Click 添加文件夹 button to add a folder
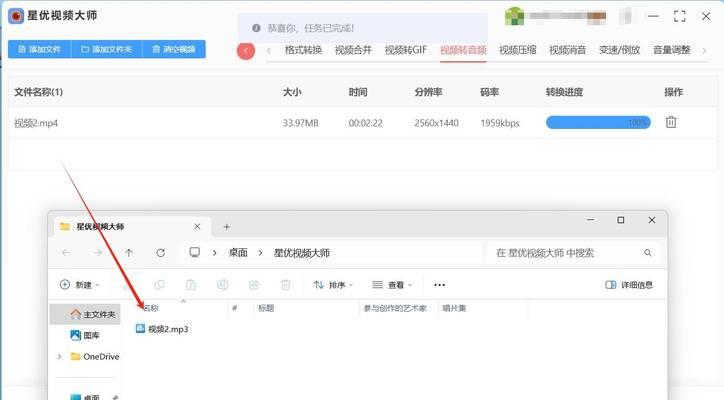The height and width of the screenshot is (400, 724). pos(107,49)
